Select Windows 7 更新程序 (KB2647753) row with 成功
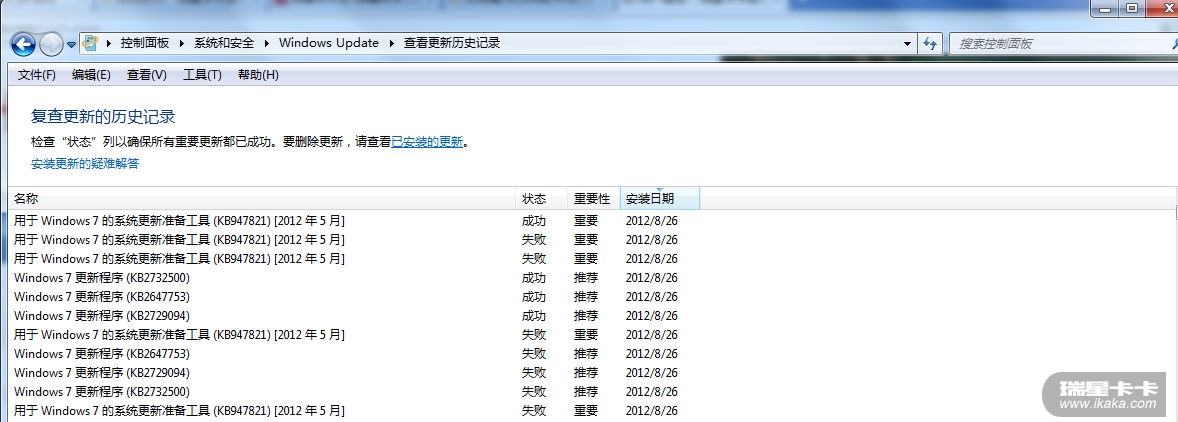 click(x=346, y=297)
